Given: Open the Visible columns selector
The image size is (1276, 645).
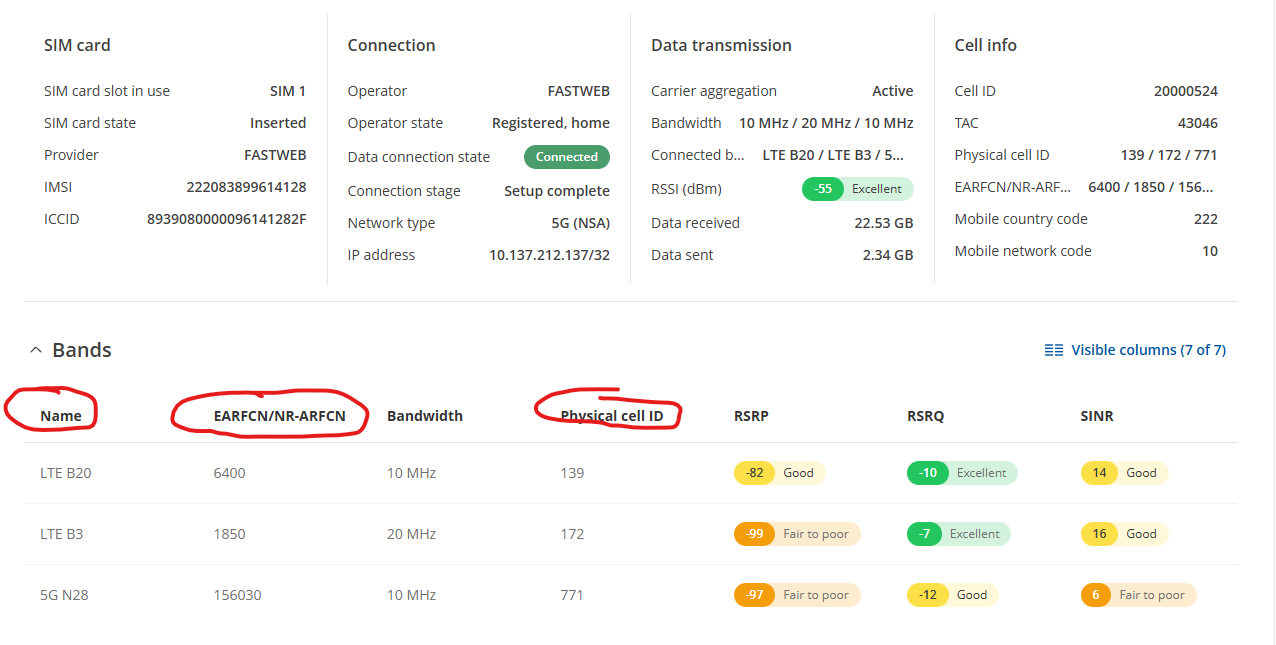Looking at the screenshot, I should pyautogui.click(x=1148, y=350).
